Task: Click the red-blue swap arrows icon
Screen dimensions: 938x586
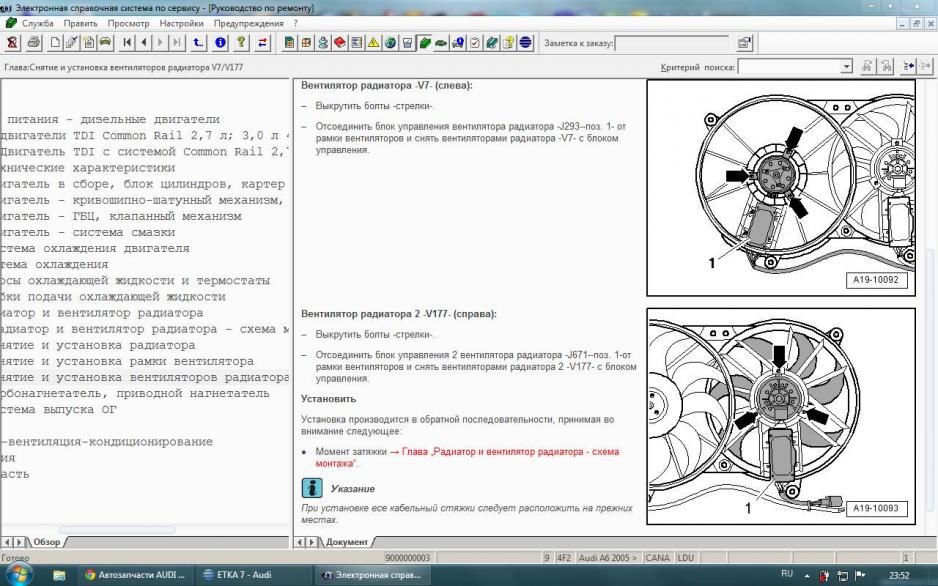Action: 263,43
